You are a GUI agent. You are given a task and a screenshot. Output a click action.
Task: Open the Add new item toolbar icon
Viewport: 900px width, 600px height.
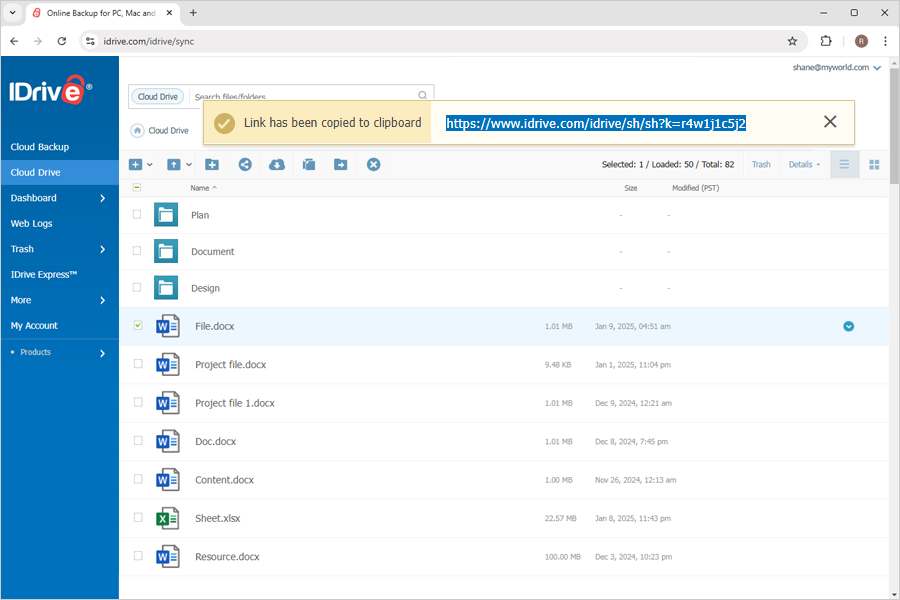135,165
